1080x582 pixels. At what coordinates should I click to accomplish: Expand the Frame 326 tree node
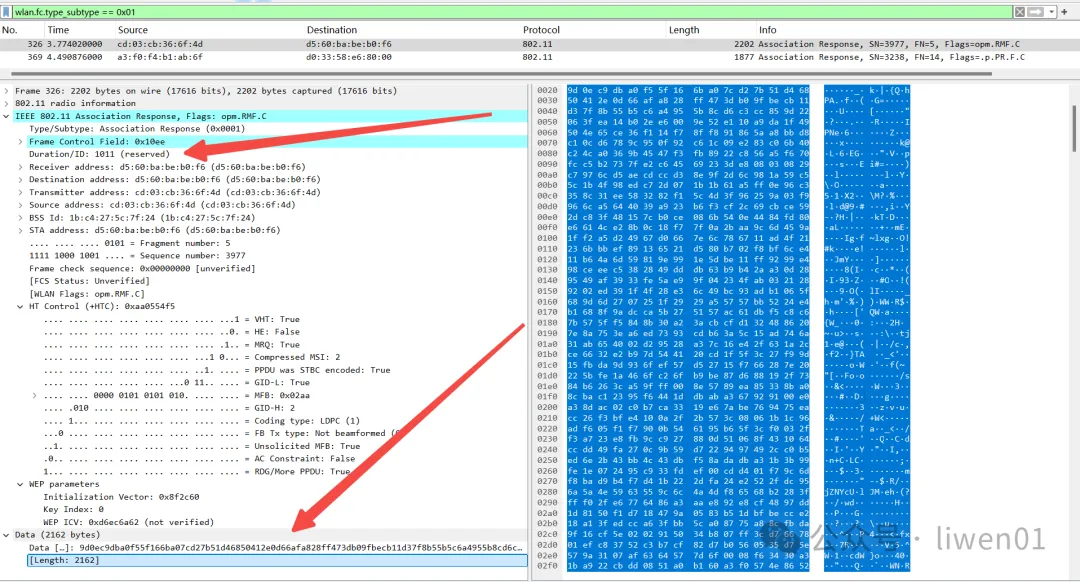click(x=7, y=91)
